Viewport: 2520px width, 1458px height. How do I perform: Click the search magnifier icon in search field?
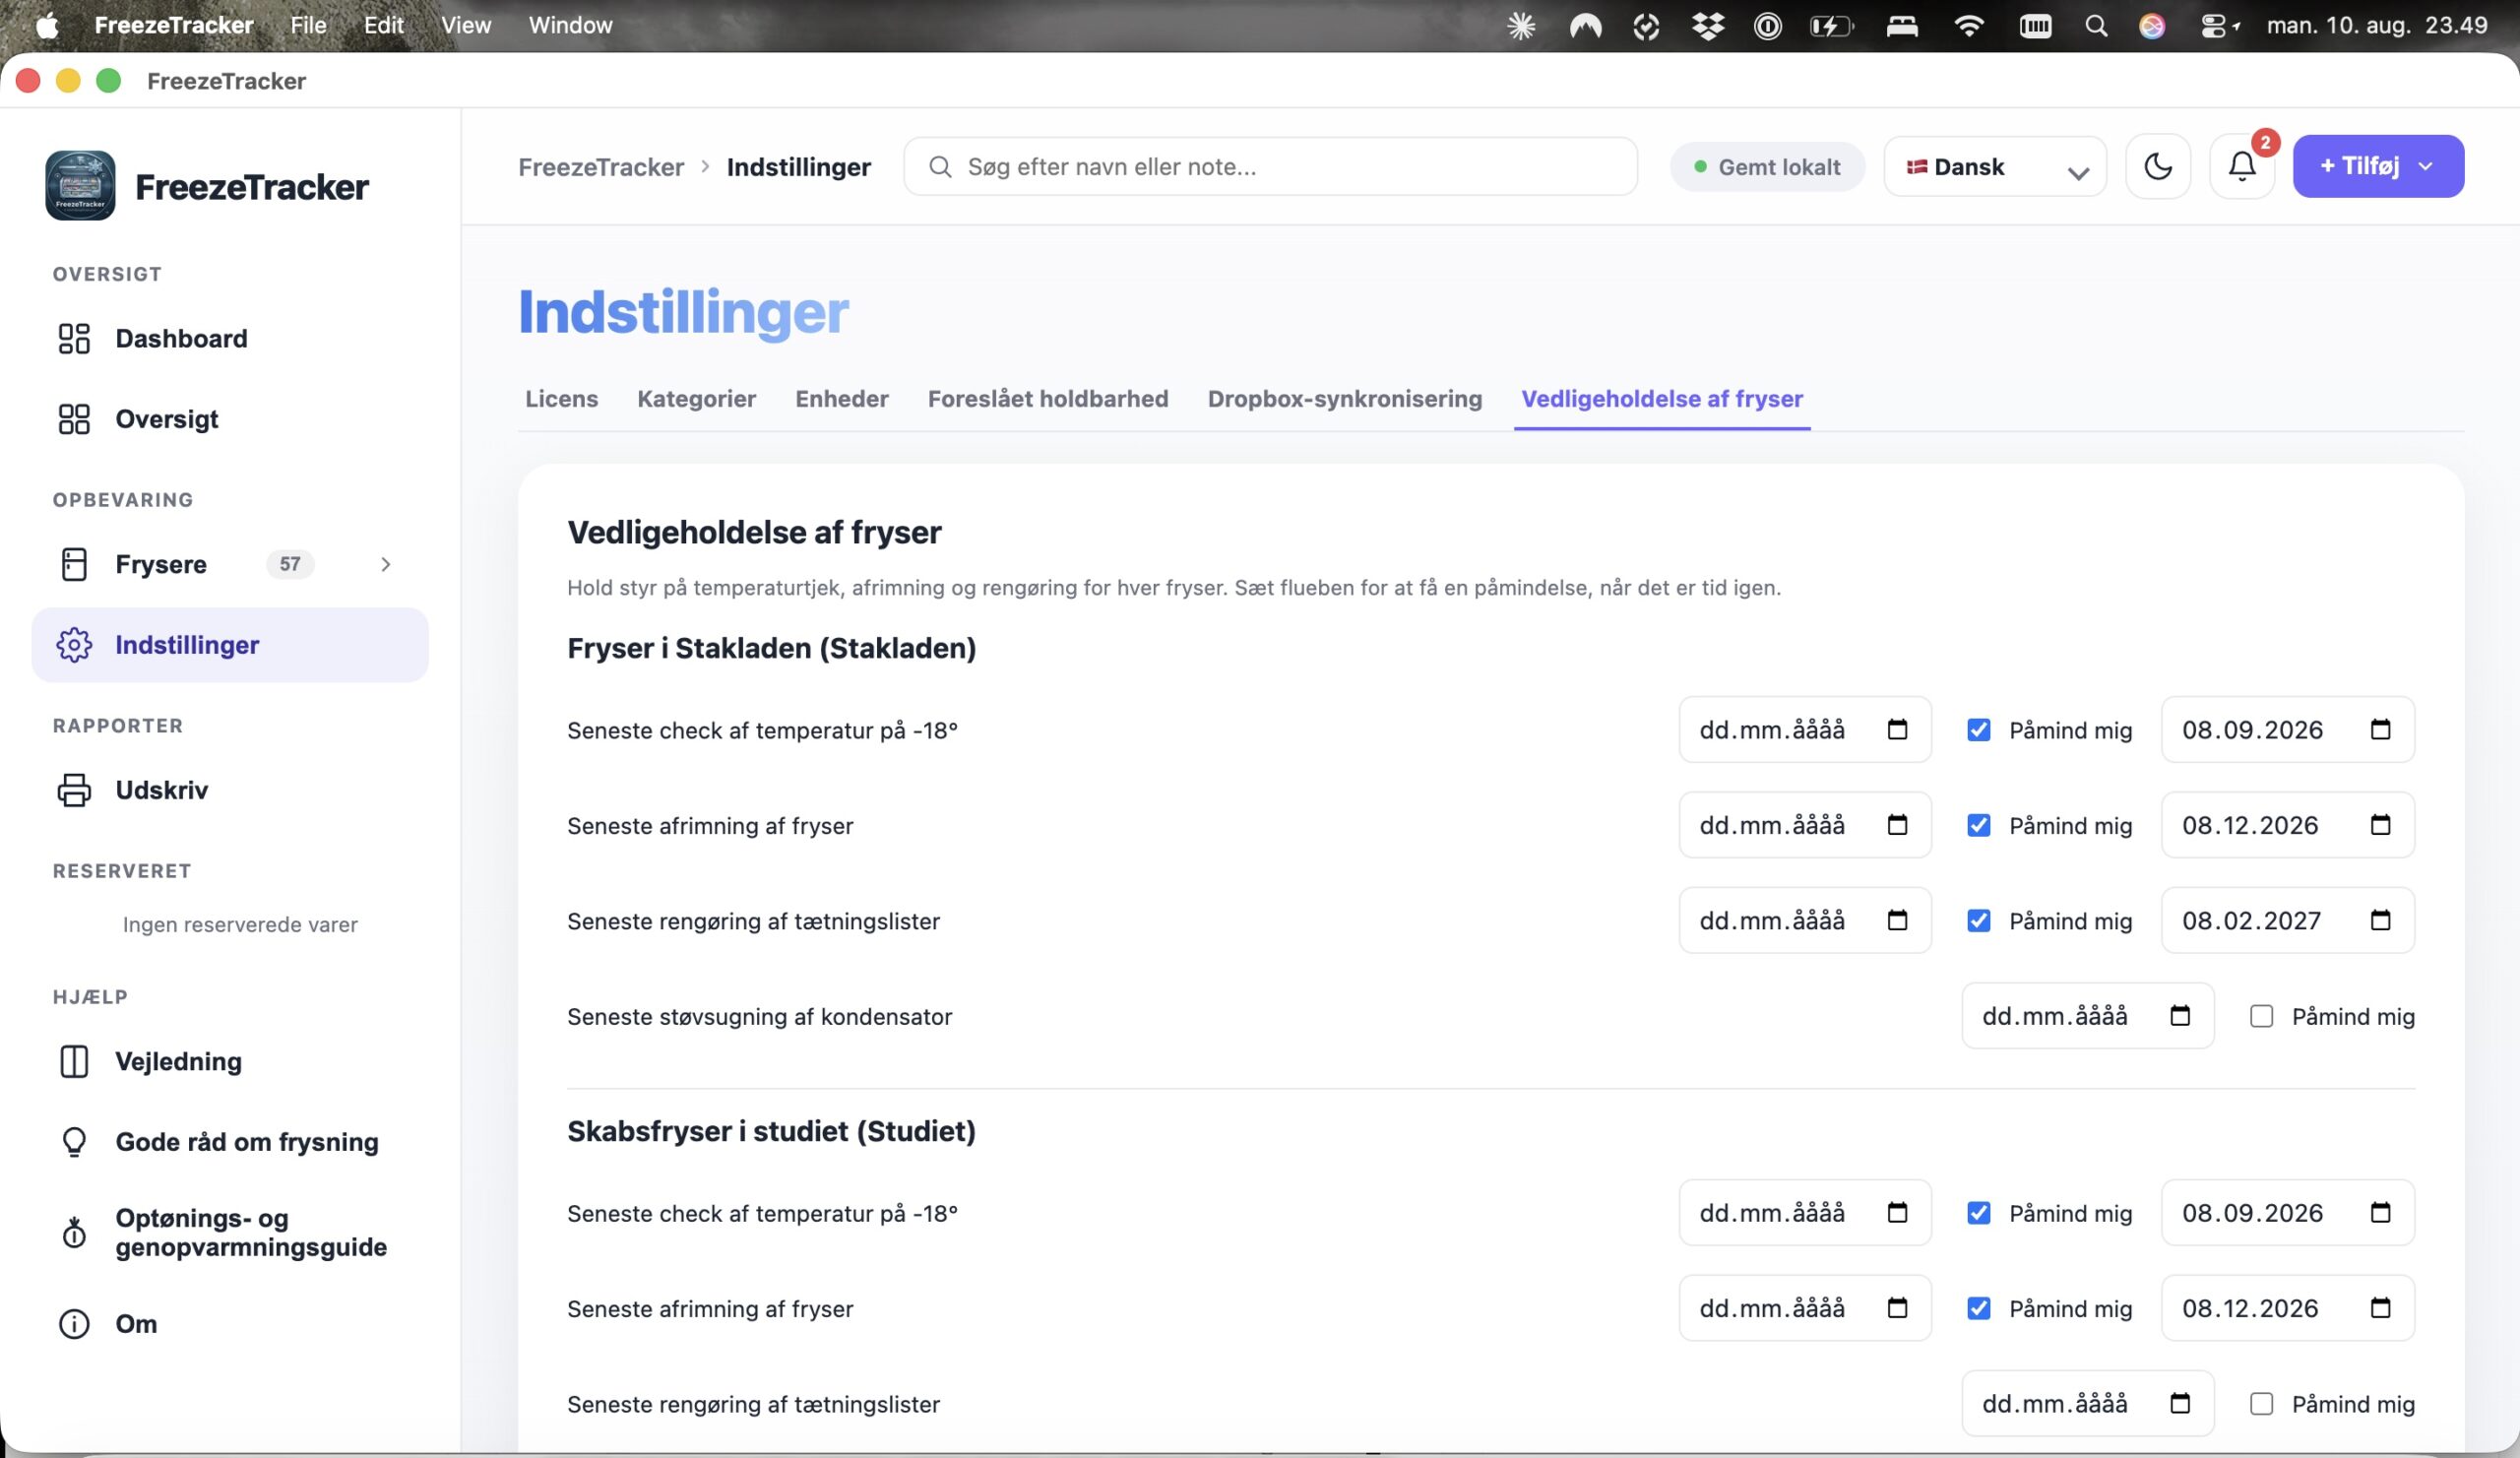pyautogui.click(x=940, y=166)
